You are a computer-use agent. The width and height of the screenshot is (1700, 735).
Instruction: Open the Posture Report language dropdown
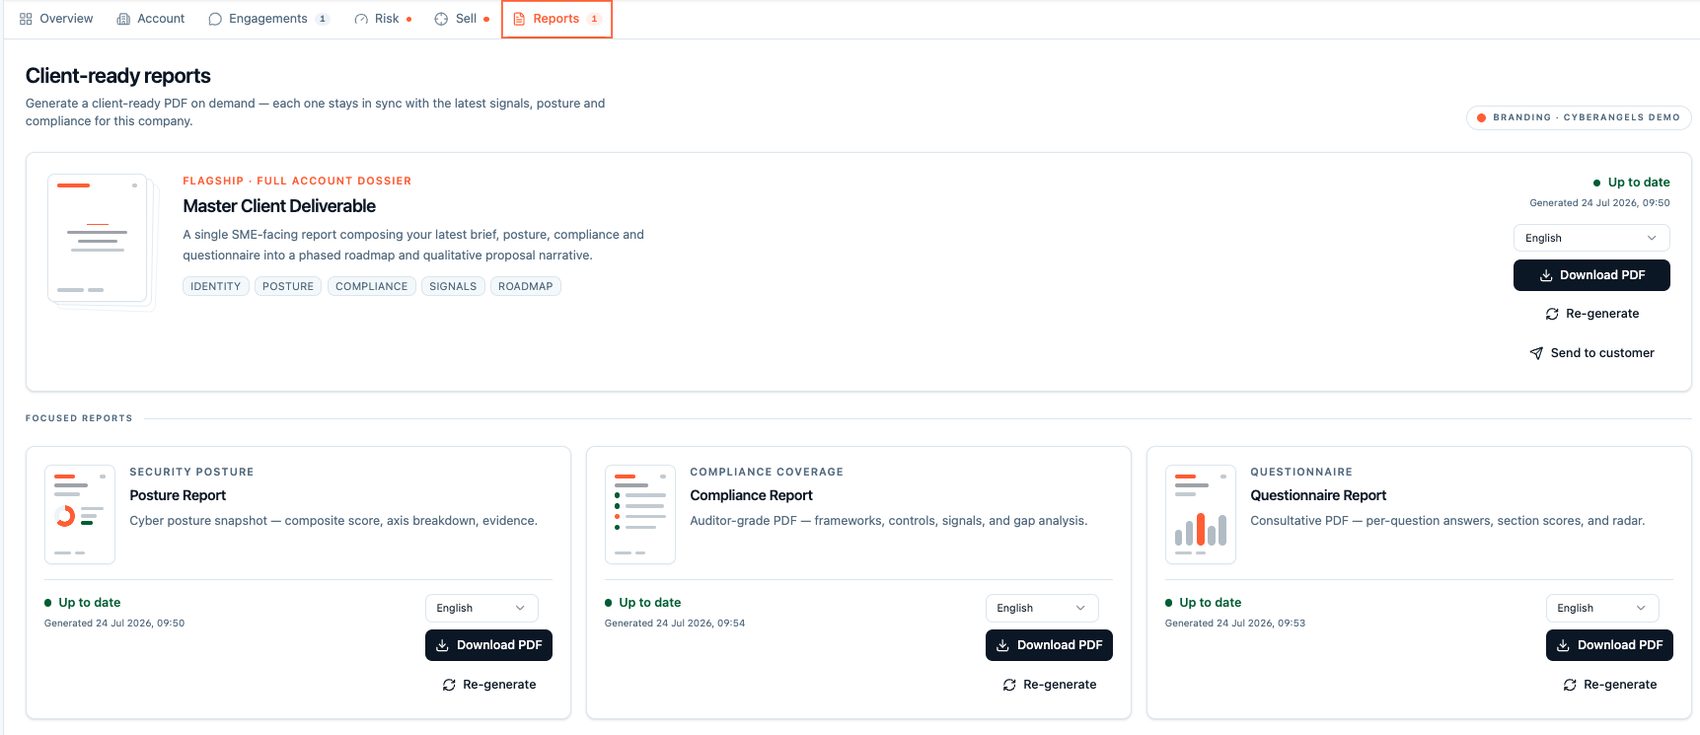tap(481, 608)
